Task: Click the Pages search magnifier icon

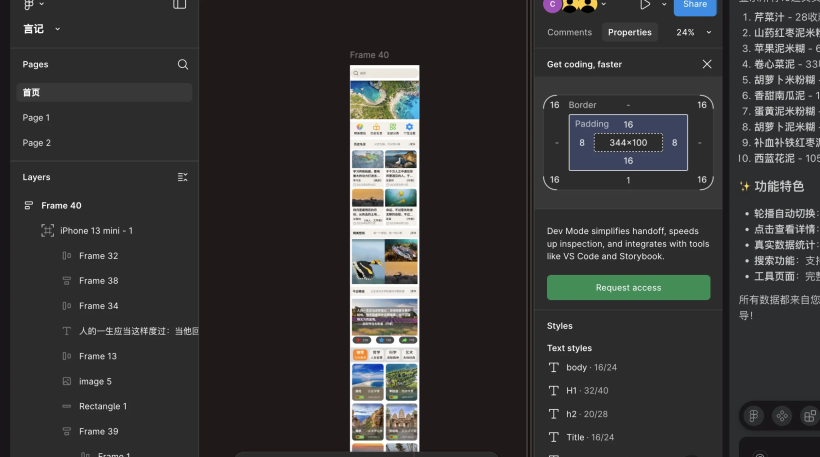Action: (x=183, y=64)
